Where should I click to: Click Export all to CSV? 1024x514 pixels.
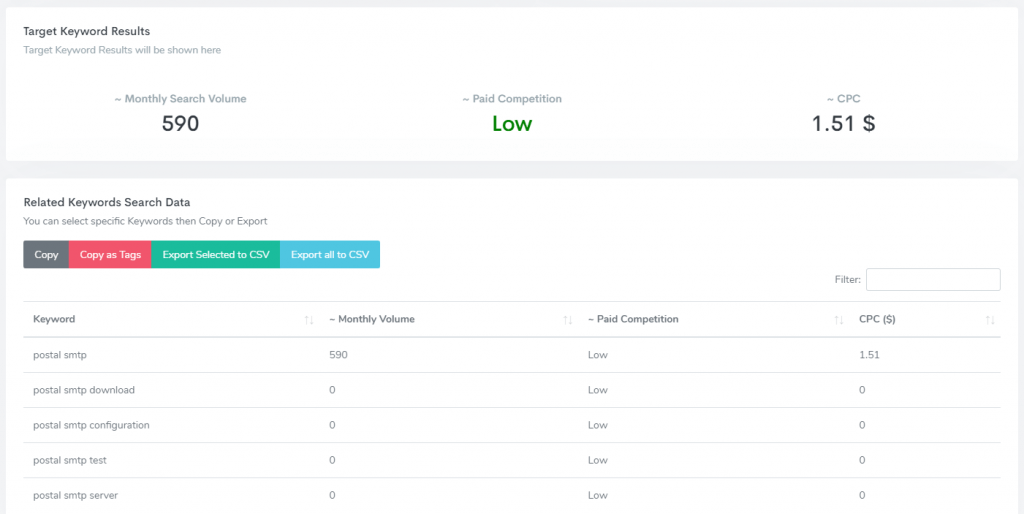pyautogui.click(x=330, y=255)
